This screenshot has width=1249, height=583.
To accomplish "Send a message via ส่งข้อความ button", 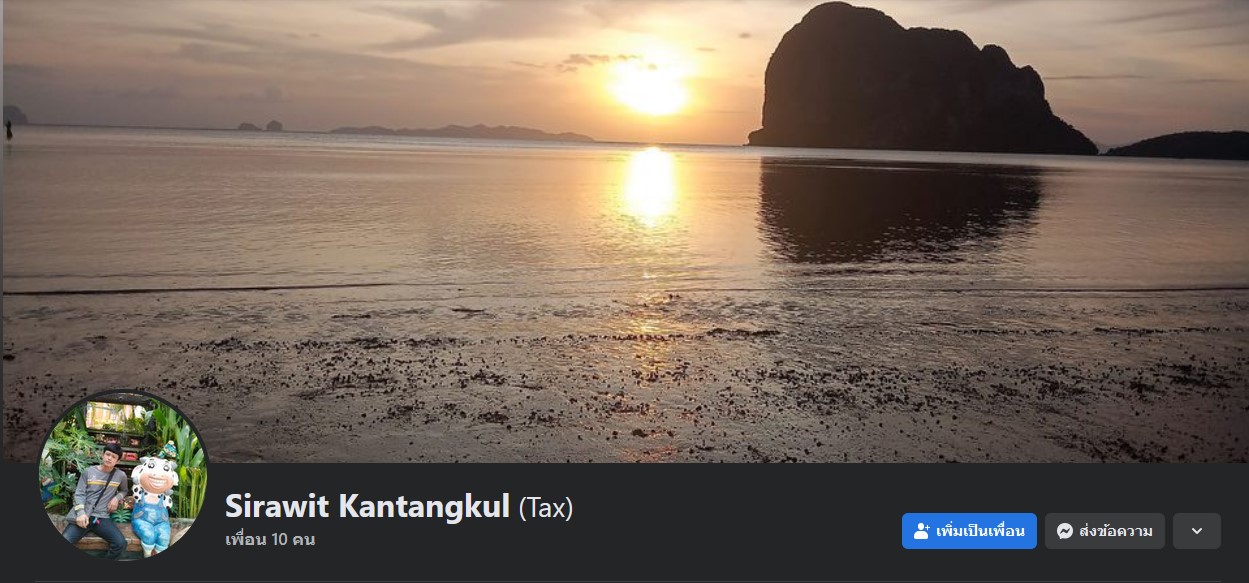I will [x=1105, y=531].
